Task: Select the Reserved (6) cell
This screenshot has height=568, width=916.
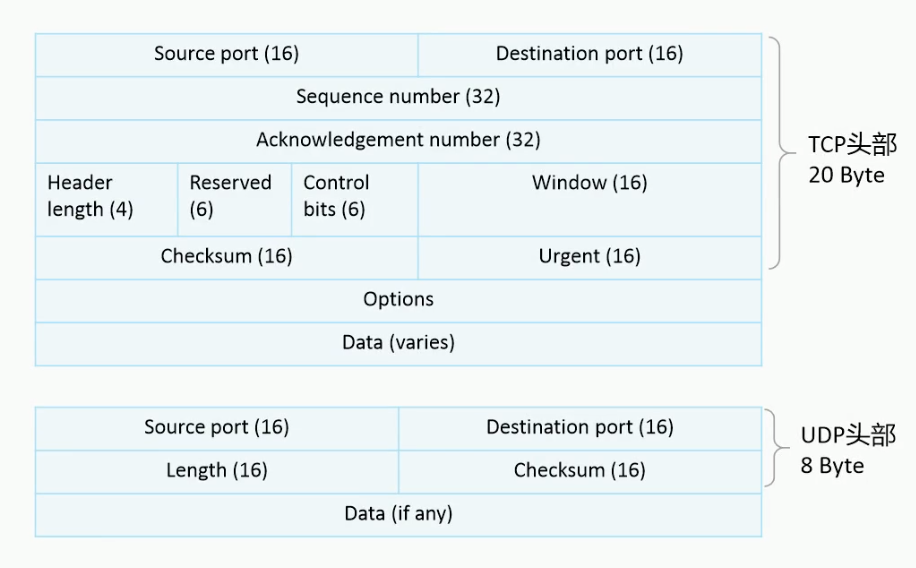Action: [x=234, y=199]
